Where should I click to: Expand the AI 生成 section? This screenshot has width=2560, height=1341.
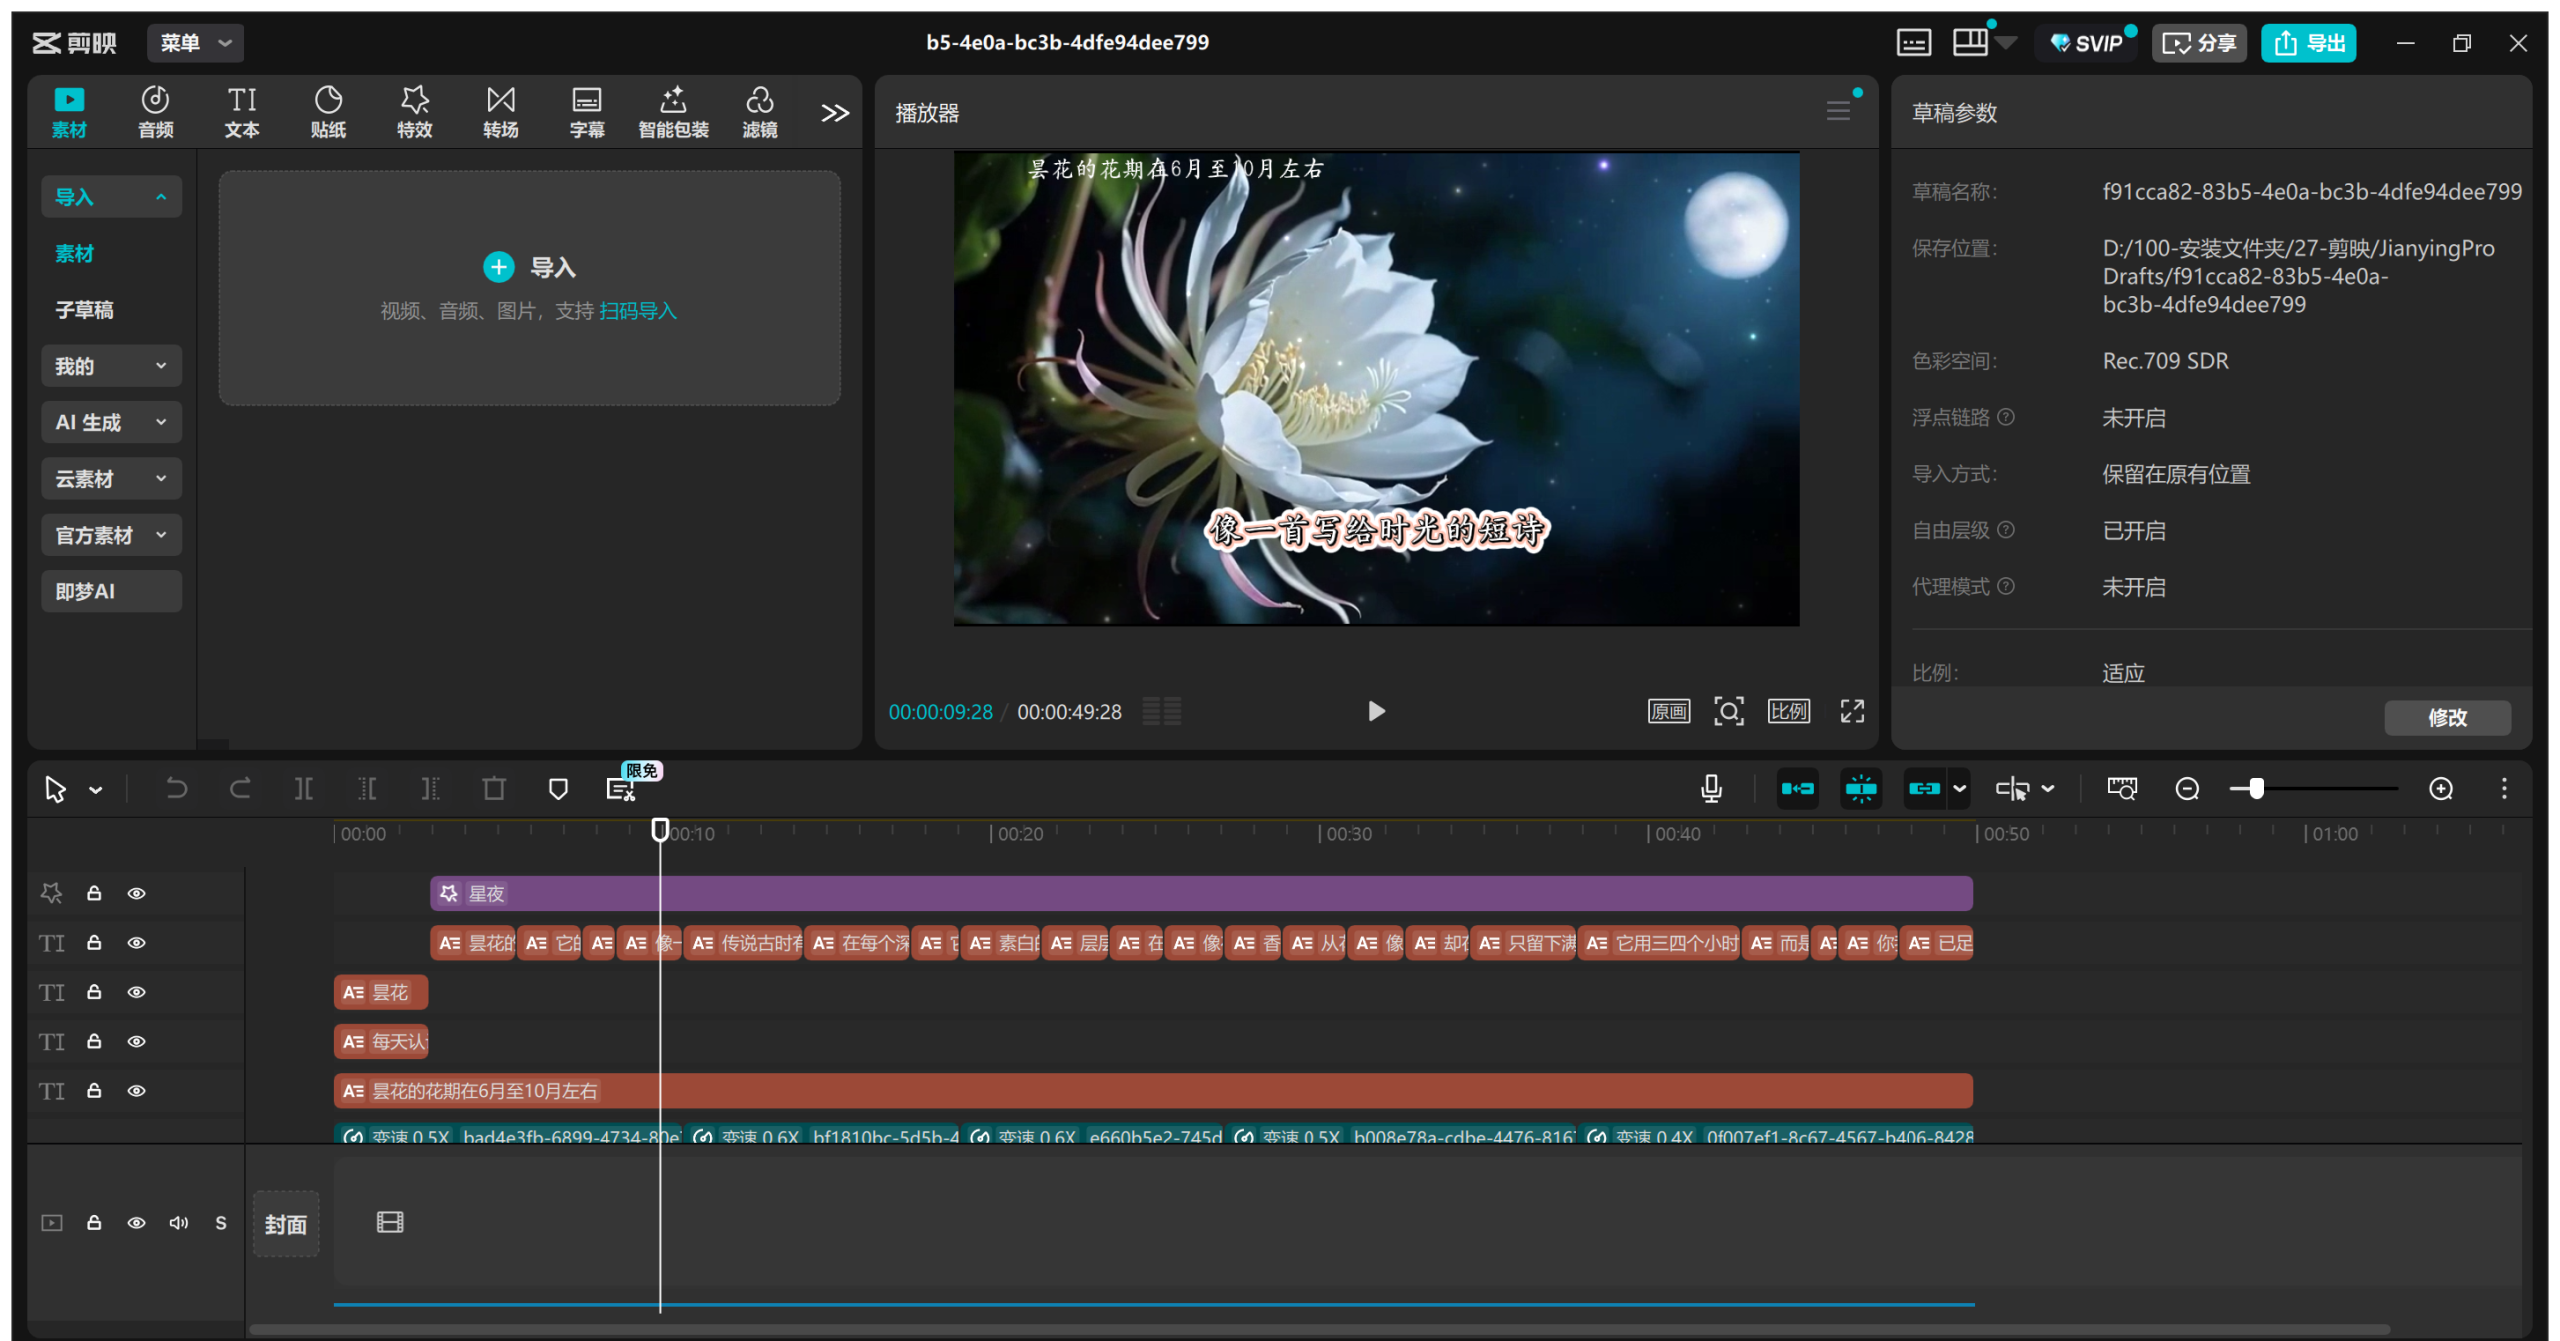point(111,422)
